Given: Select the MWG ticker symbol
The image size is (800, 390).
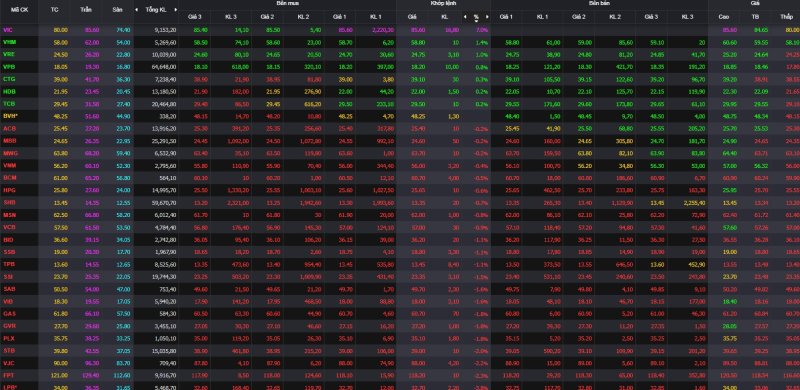Looking at the screenshot, I should (x=9, y=153).
